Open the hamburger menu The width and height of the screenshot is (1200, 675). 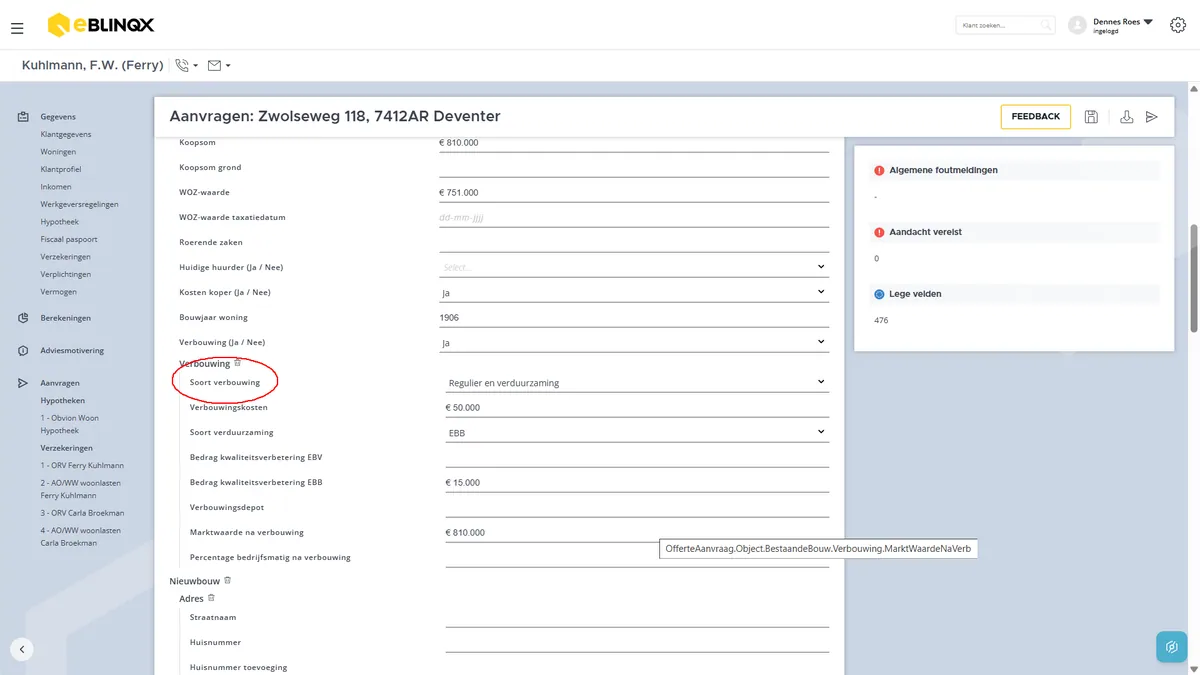17,29
